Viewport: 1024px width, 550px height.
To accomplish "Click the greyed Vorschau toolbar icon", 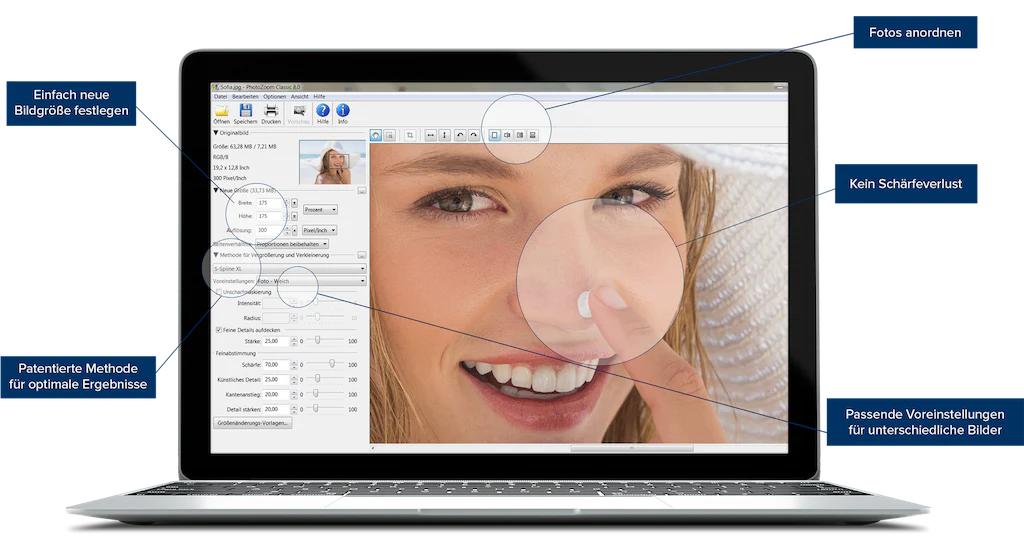I will click(x=299, y=110).
